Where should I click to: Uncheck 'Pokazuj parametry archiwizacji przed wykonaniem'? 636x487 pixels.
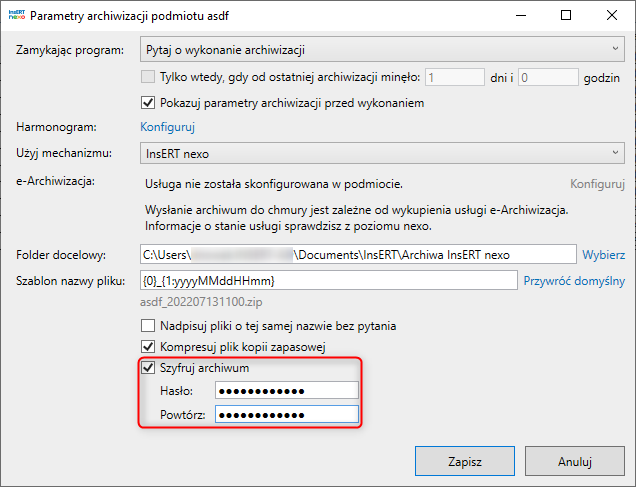click(149, 102)
